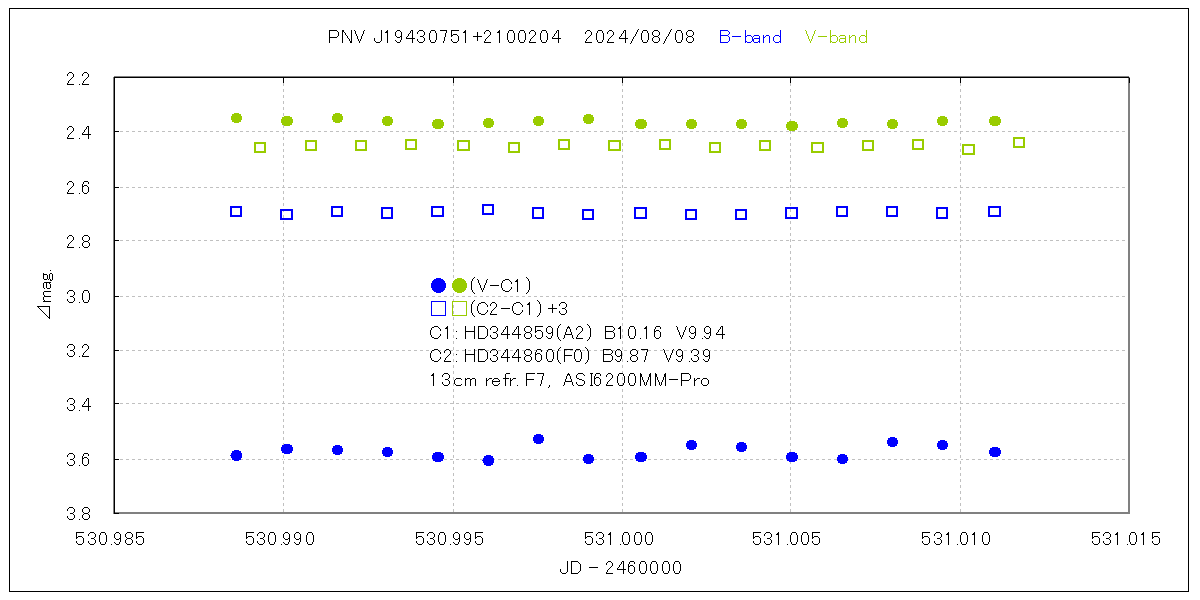Click the leftmost blue filled data point

click(x=236, y=455)
